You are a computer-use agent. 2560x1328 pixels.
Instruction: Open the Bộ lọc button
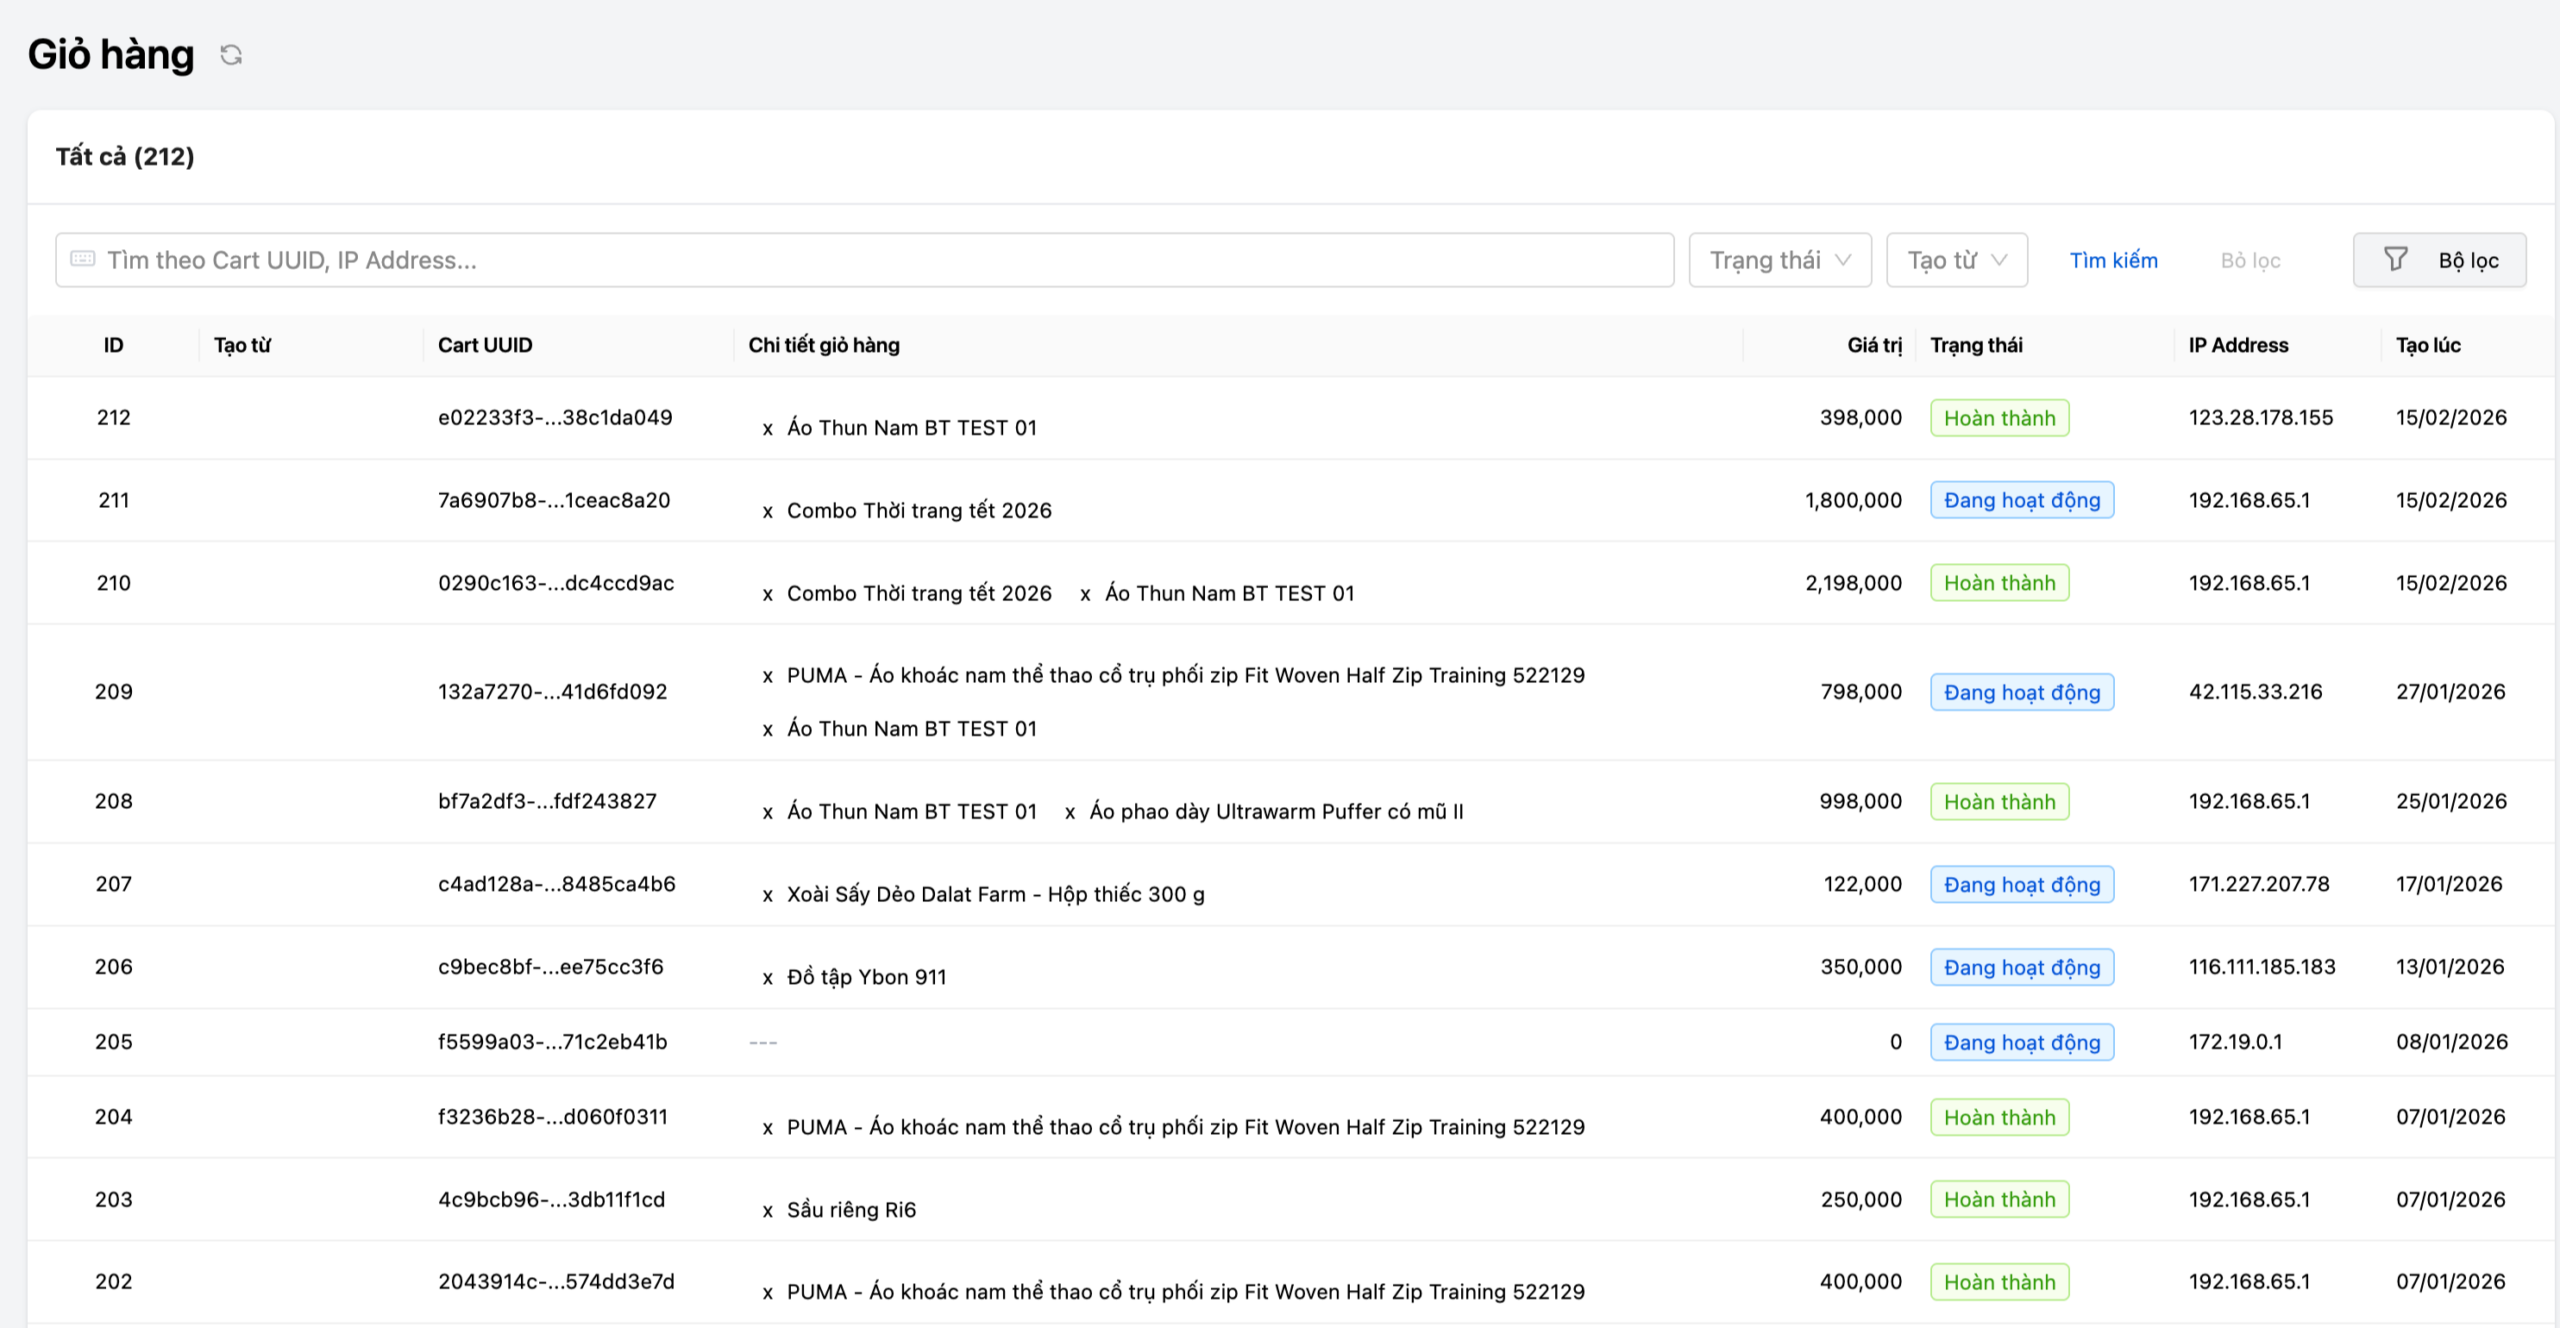[2439, 260]
